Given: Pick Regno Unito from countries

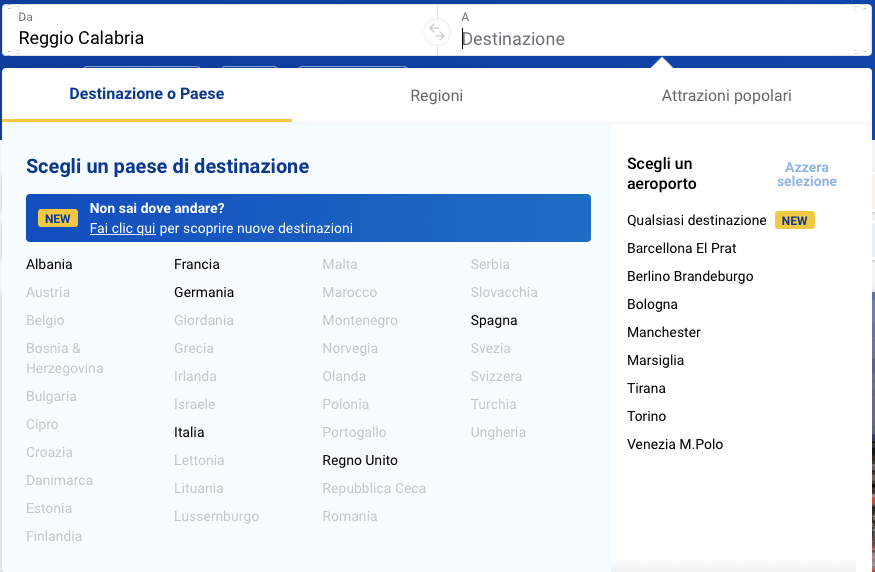Looking at the screenshot, I should point(360,461).
